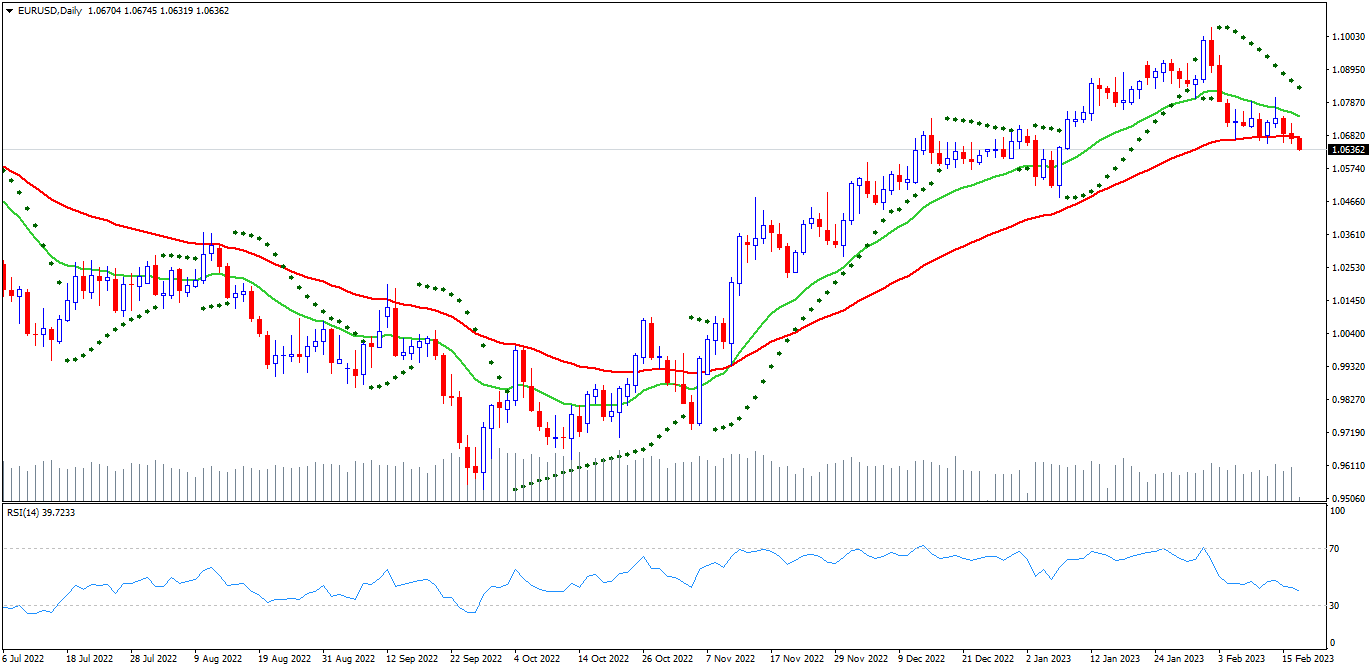Click the 3 Feb 2023 date label
The width and height of the screenshot is (1372, 670).
pos(1243,660)
